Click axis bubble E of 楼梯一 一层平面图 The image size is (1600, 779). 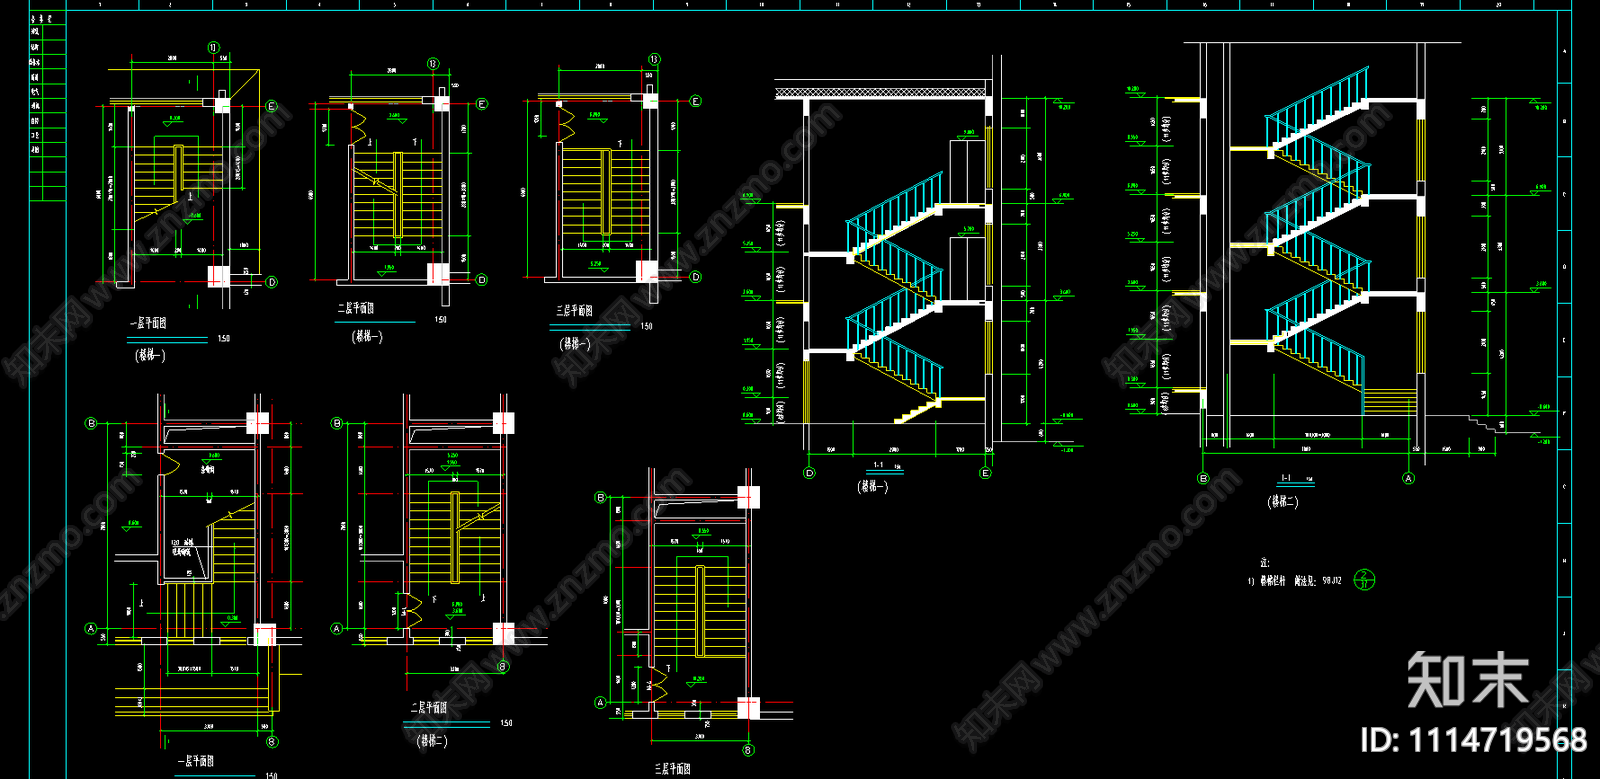click(x=272, y=106)
